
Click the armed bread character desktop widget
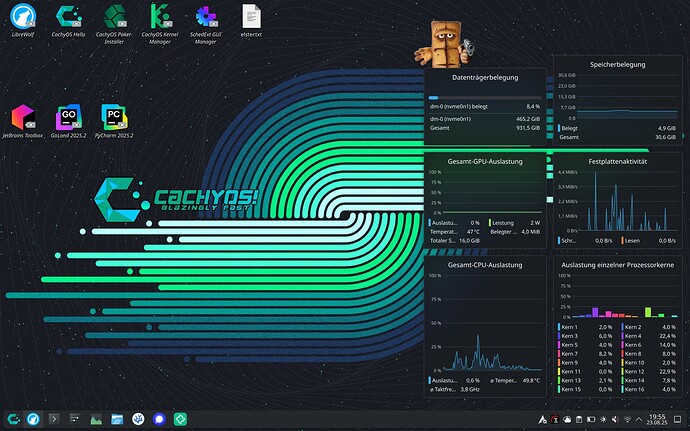pyautogui.click(x=444, y=45)
